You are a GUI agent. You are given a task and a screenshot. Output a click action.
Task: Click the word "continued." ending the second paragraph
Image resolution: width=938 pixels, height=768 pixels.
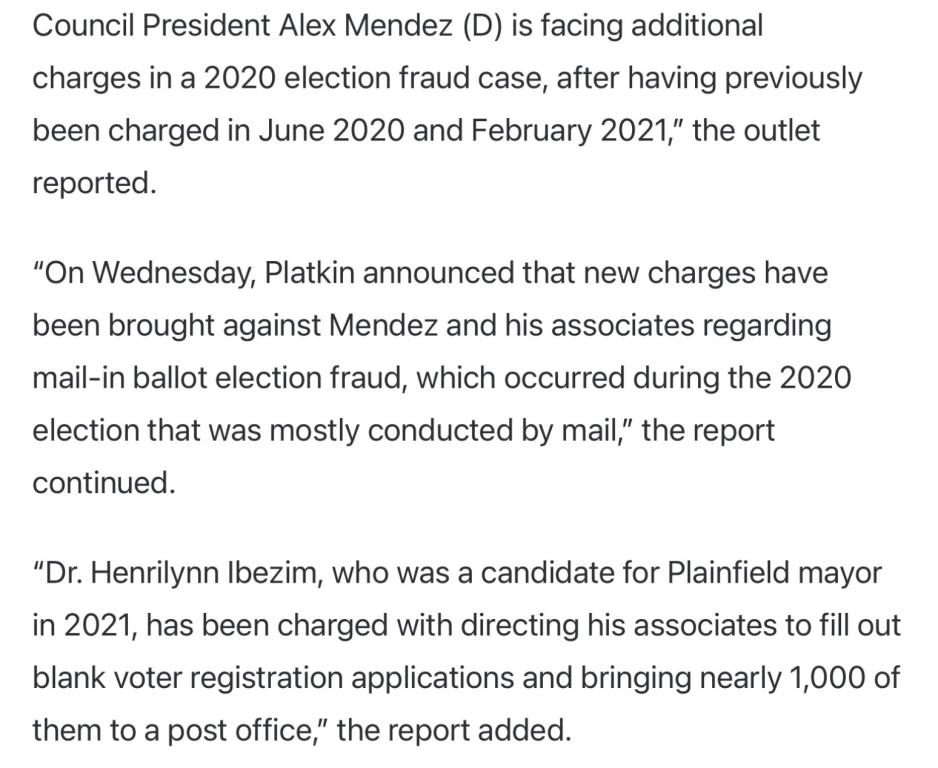pyautogui.click(x=104, y=482)
